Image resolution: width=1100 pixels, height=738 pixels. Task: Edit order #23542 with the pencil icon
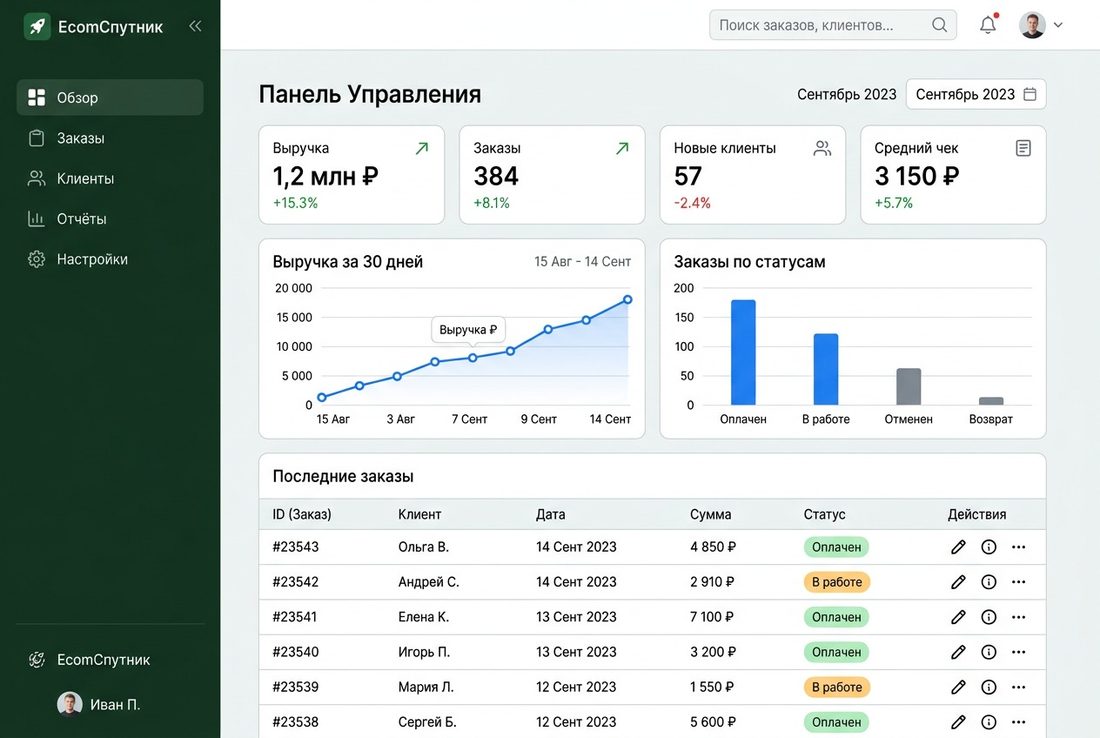point(958,582)
